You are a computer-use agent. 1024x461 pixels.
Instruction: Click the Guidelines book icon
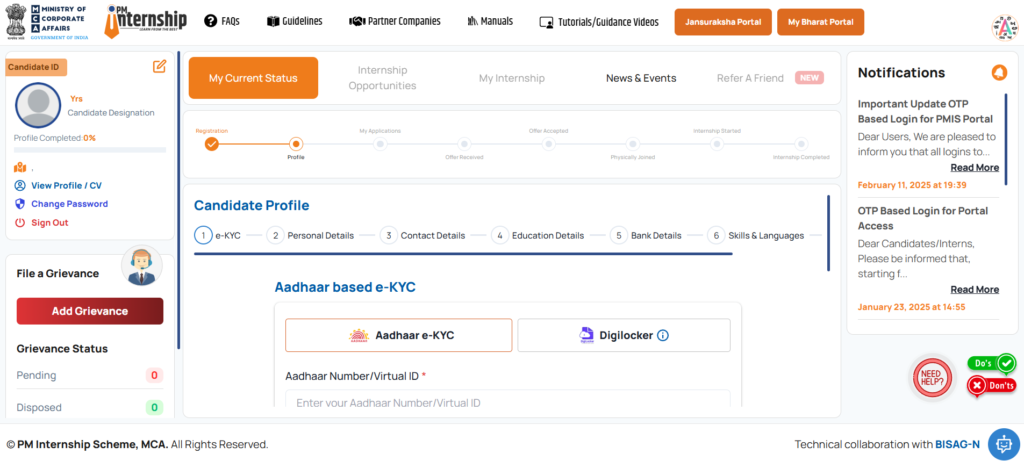(x=273, y=21)
